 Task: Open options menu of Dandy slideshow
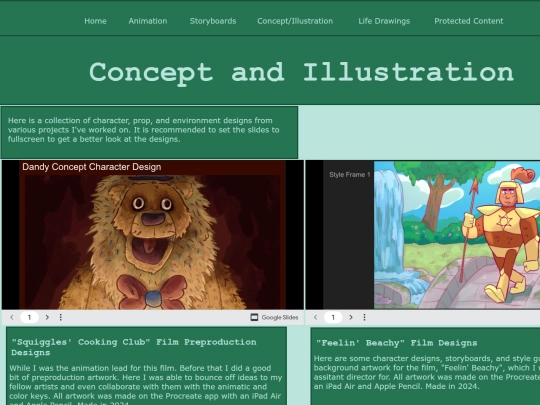pos(61,317)
